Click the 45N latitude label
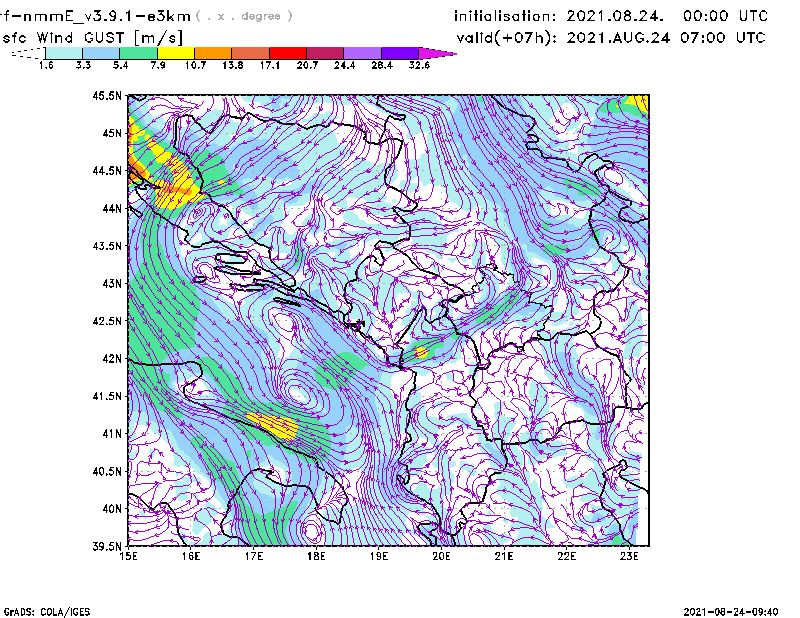800x618 pixels. coord(112,133)
